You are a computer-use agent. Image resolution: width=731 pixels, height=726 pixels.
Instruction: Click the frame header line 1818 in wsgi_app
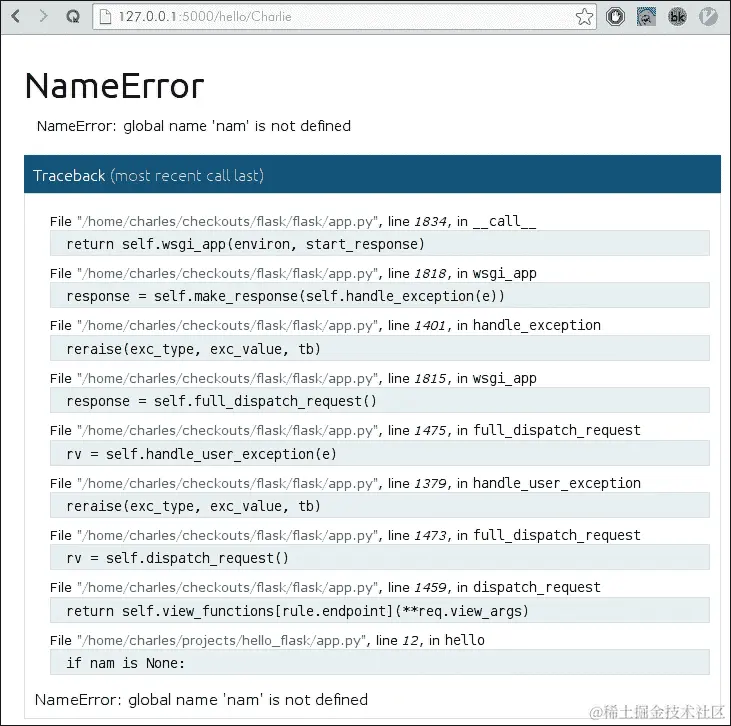click(293, 273)
